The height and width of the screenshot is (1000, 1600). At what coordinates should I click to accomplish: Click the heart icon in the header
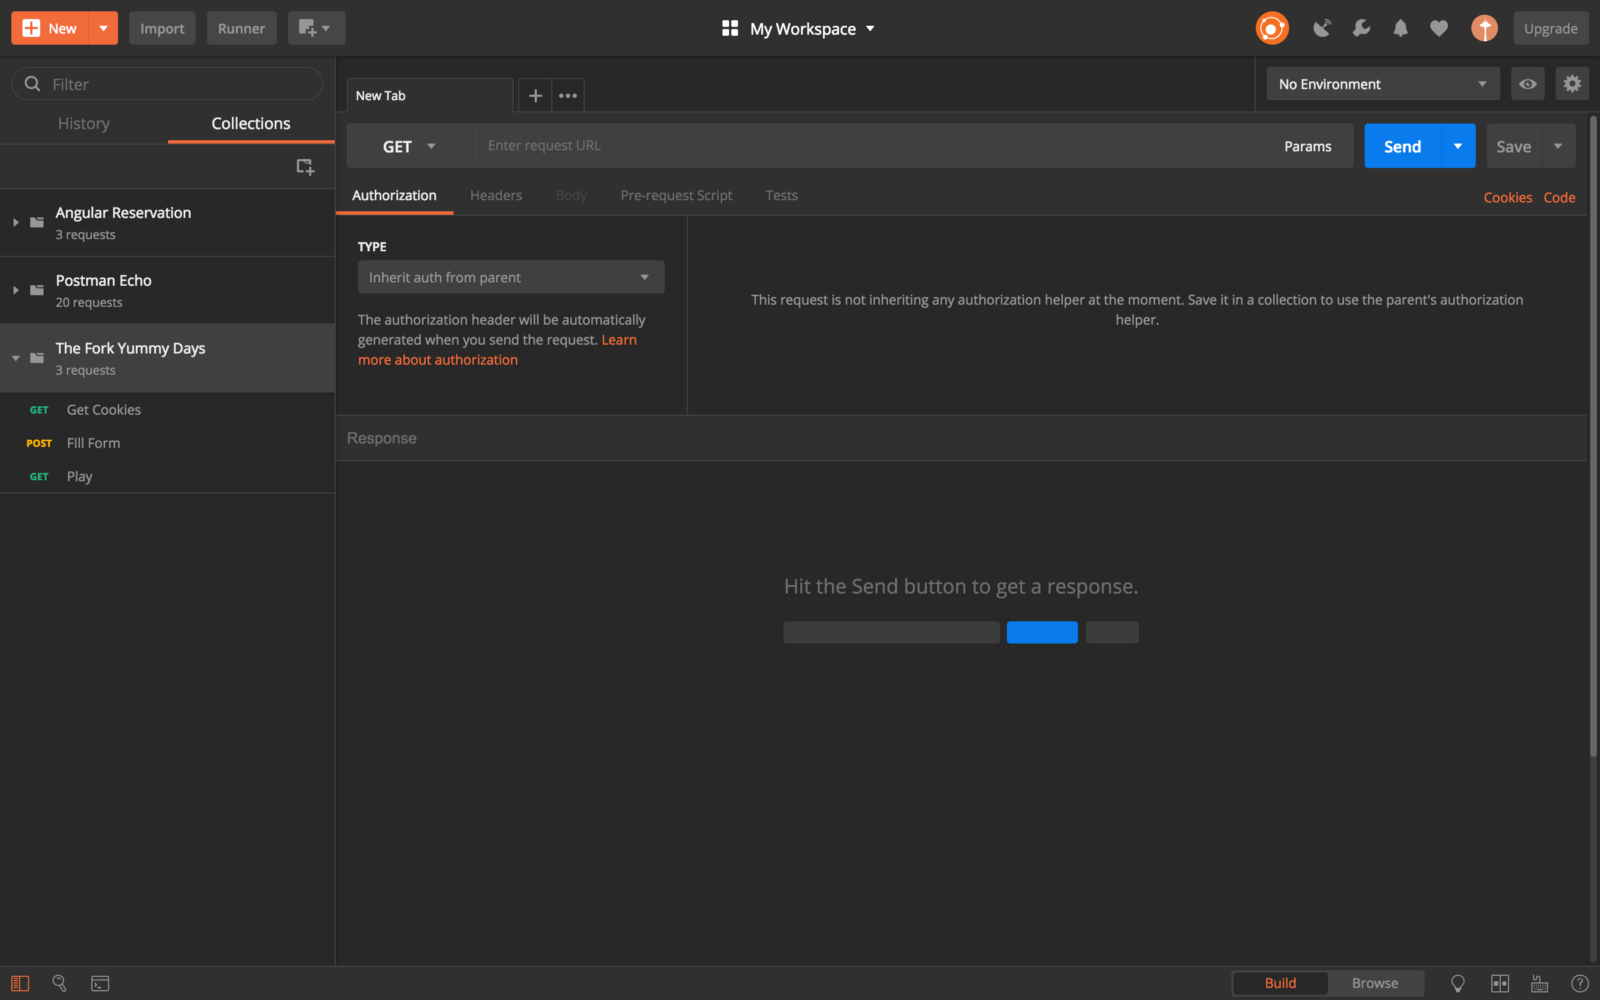tap(1439, 28)
